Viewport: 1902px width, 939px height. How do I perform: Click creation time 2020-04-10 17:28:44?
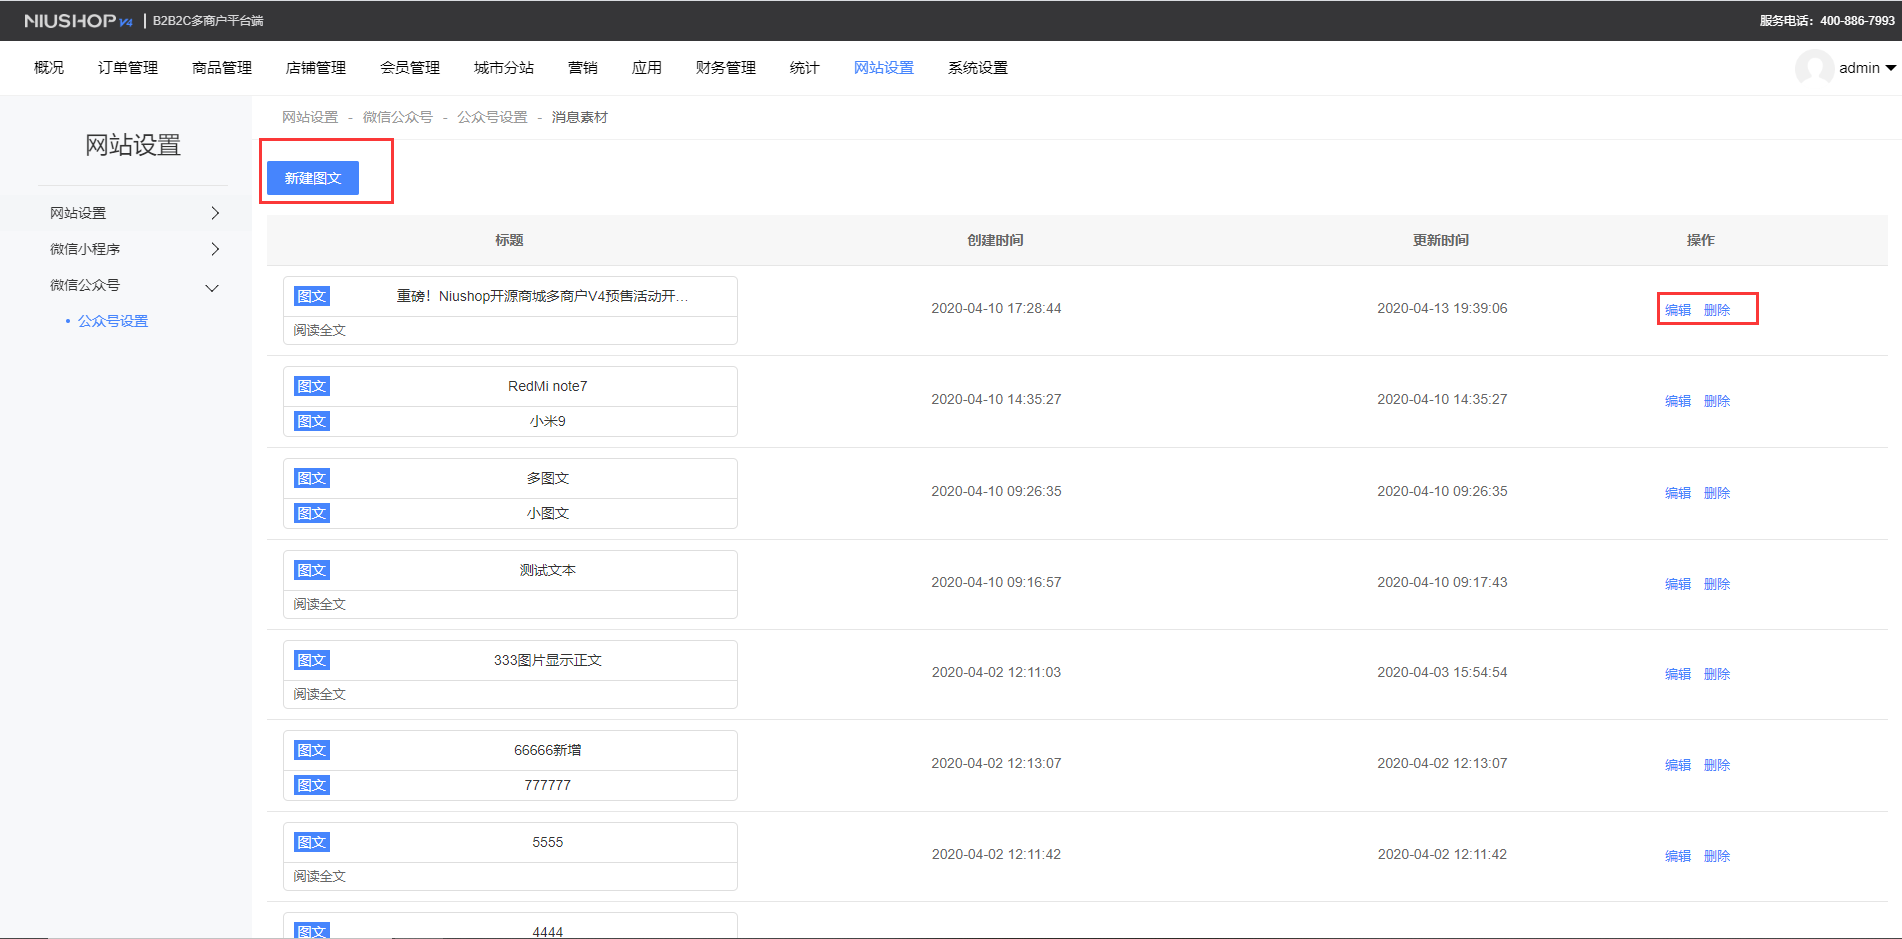point(996,308)
